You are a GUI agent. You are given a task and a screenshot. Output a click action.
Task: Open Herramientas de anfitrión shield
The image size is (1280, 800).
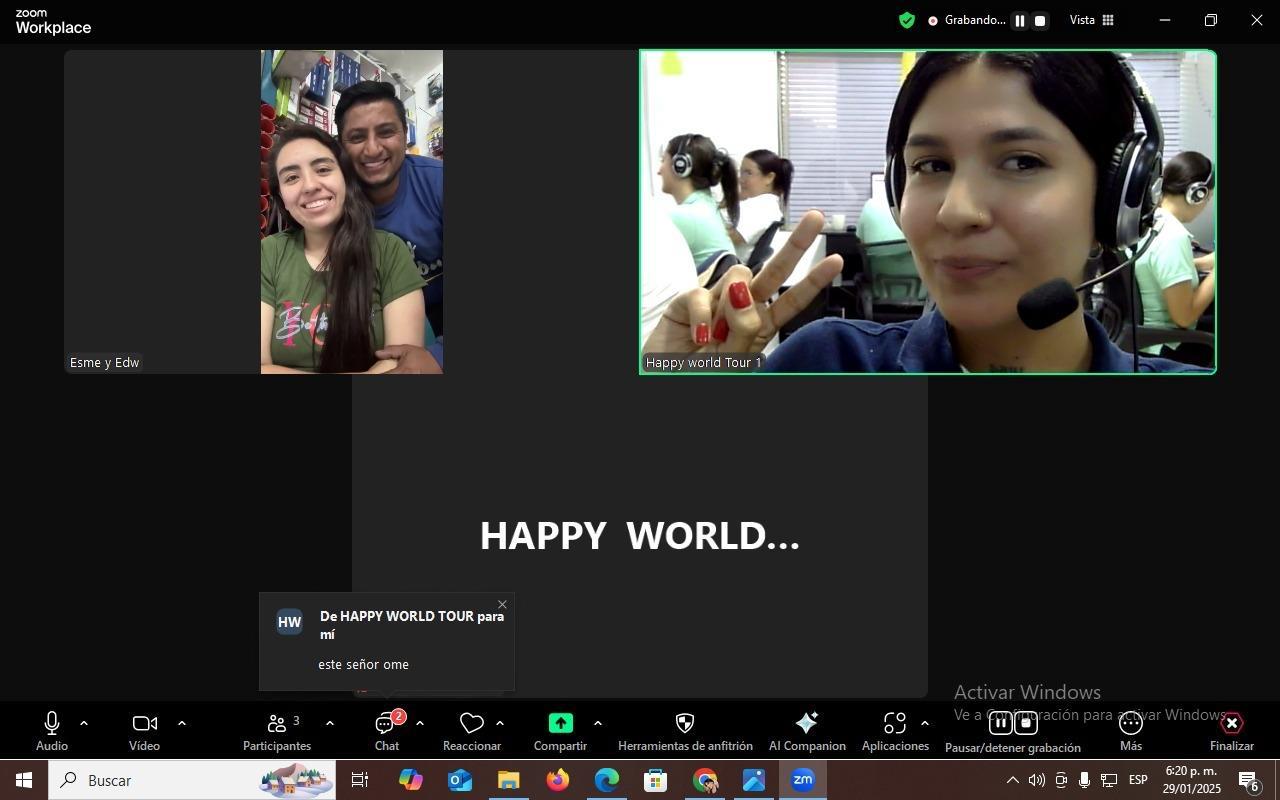coord(685,731)
